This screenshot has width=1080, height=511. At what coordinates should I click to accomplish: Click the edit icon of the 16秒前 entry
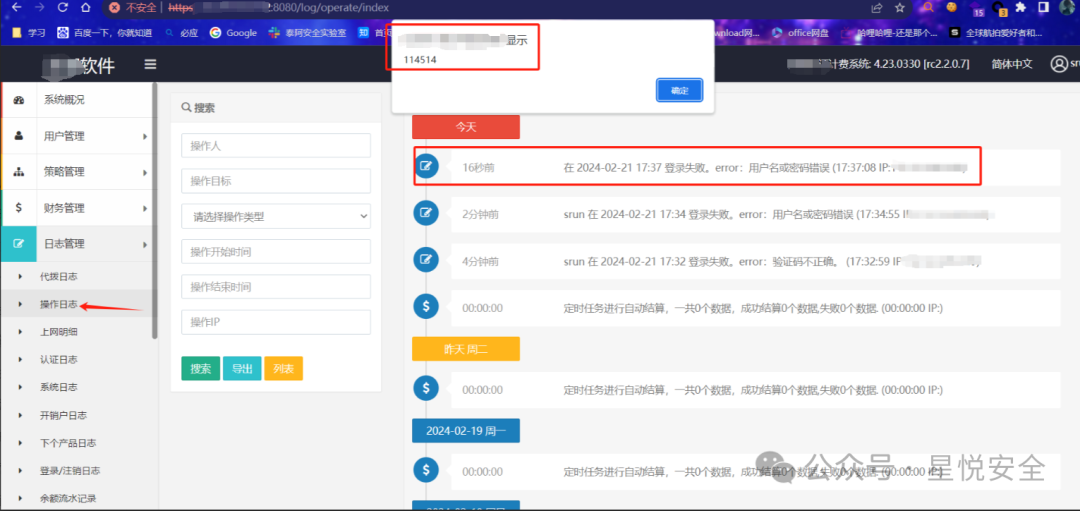point(426,166)
